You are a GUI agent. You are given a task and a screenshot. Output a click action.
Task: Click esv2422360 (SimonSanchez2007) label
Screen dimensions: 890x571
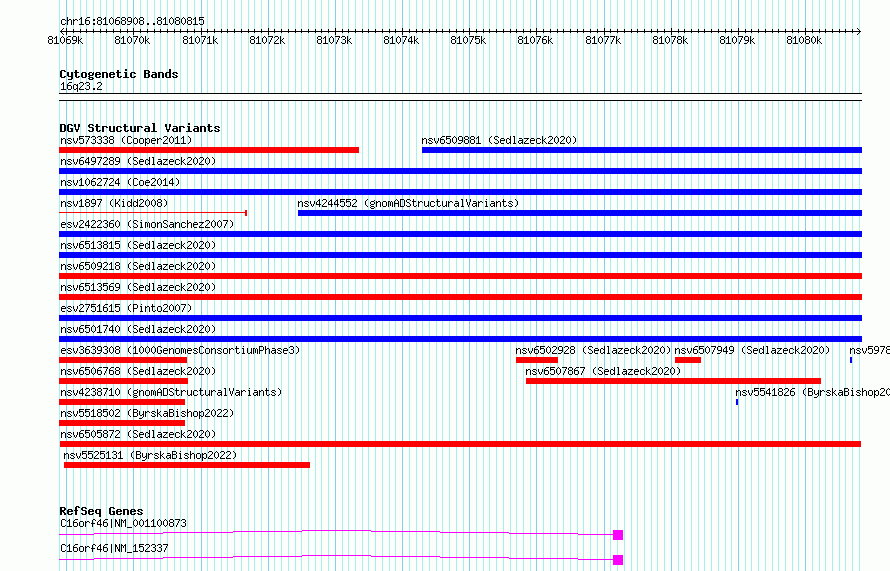point(147,224)
